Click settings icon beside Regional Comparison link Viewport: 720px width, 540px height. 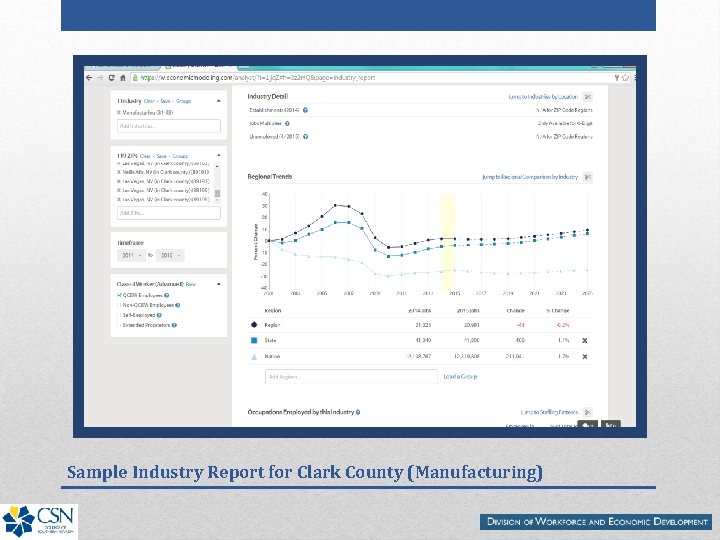point(587,177)
